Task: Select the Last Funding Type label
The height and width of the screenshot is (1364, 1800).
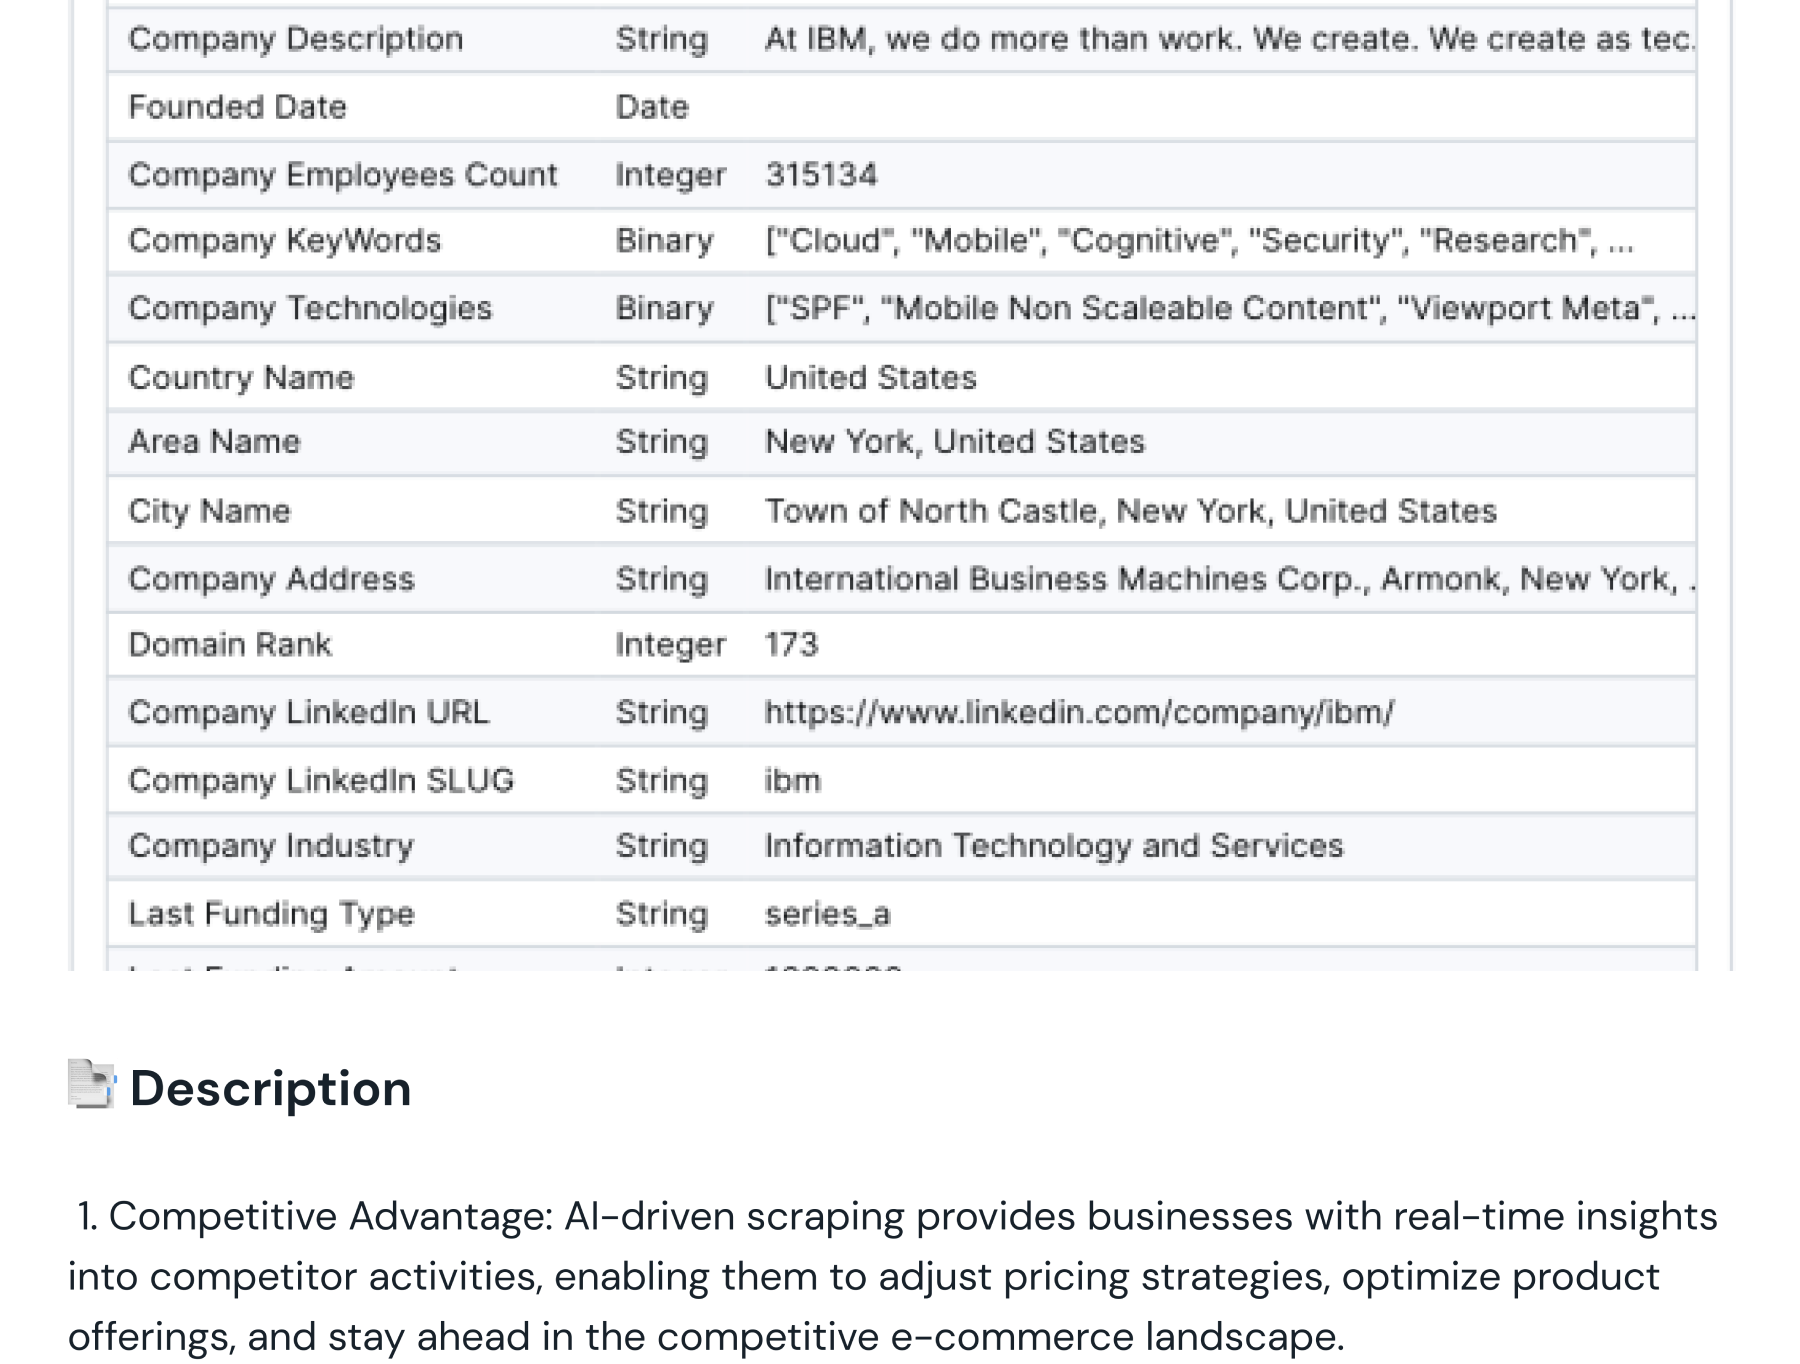Action: coord(271,914)
